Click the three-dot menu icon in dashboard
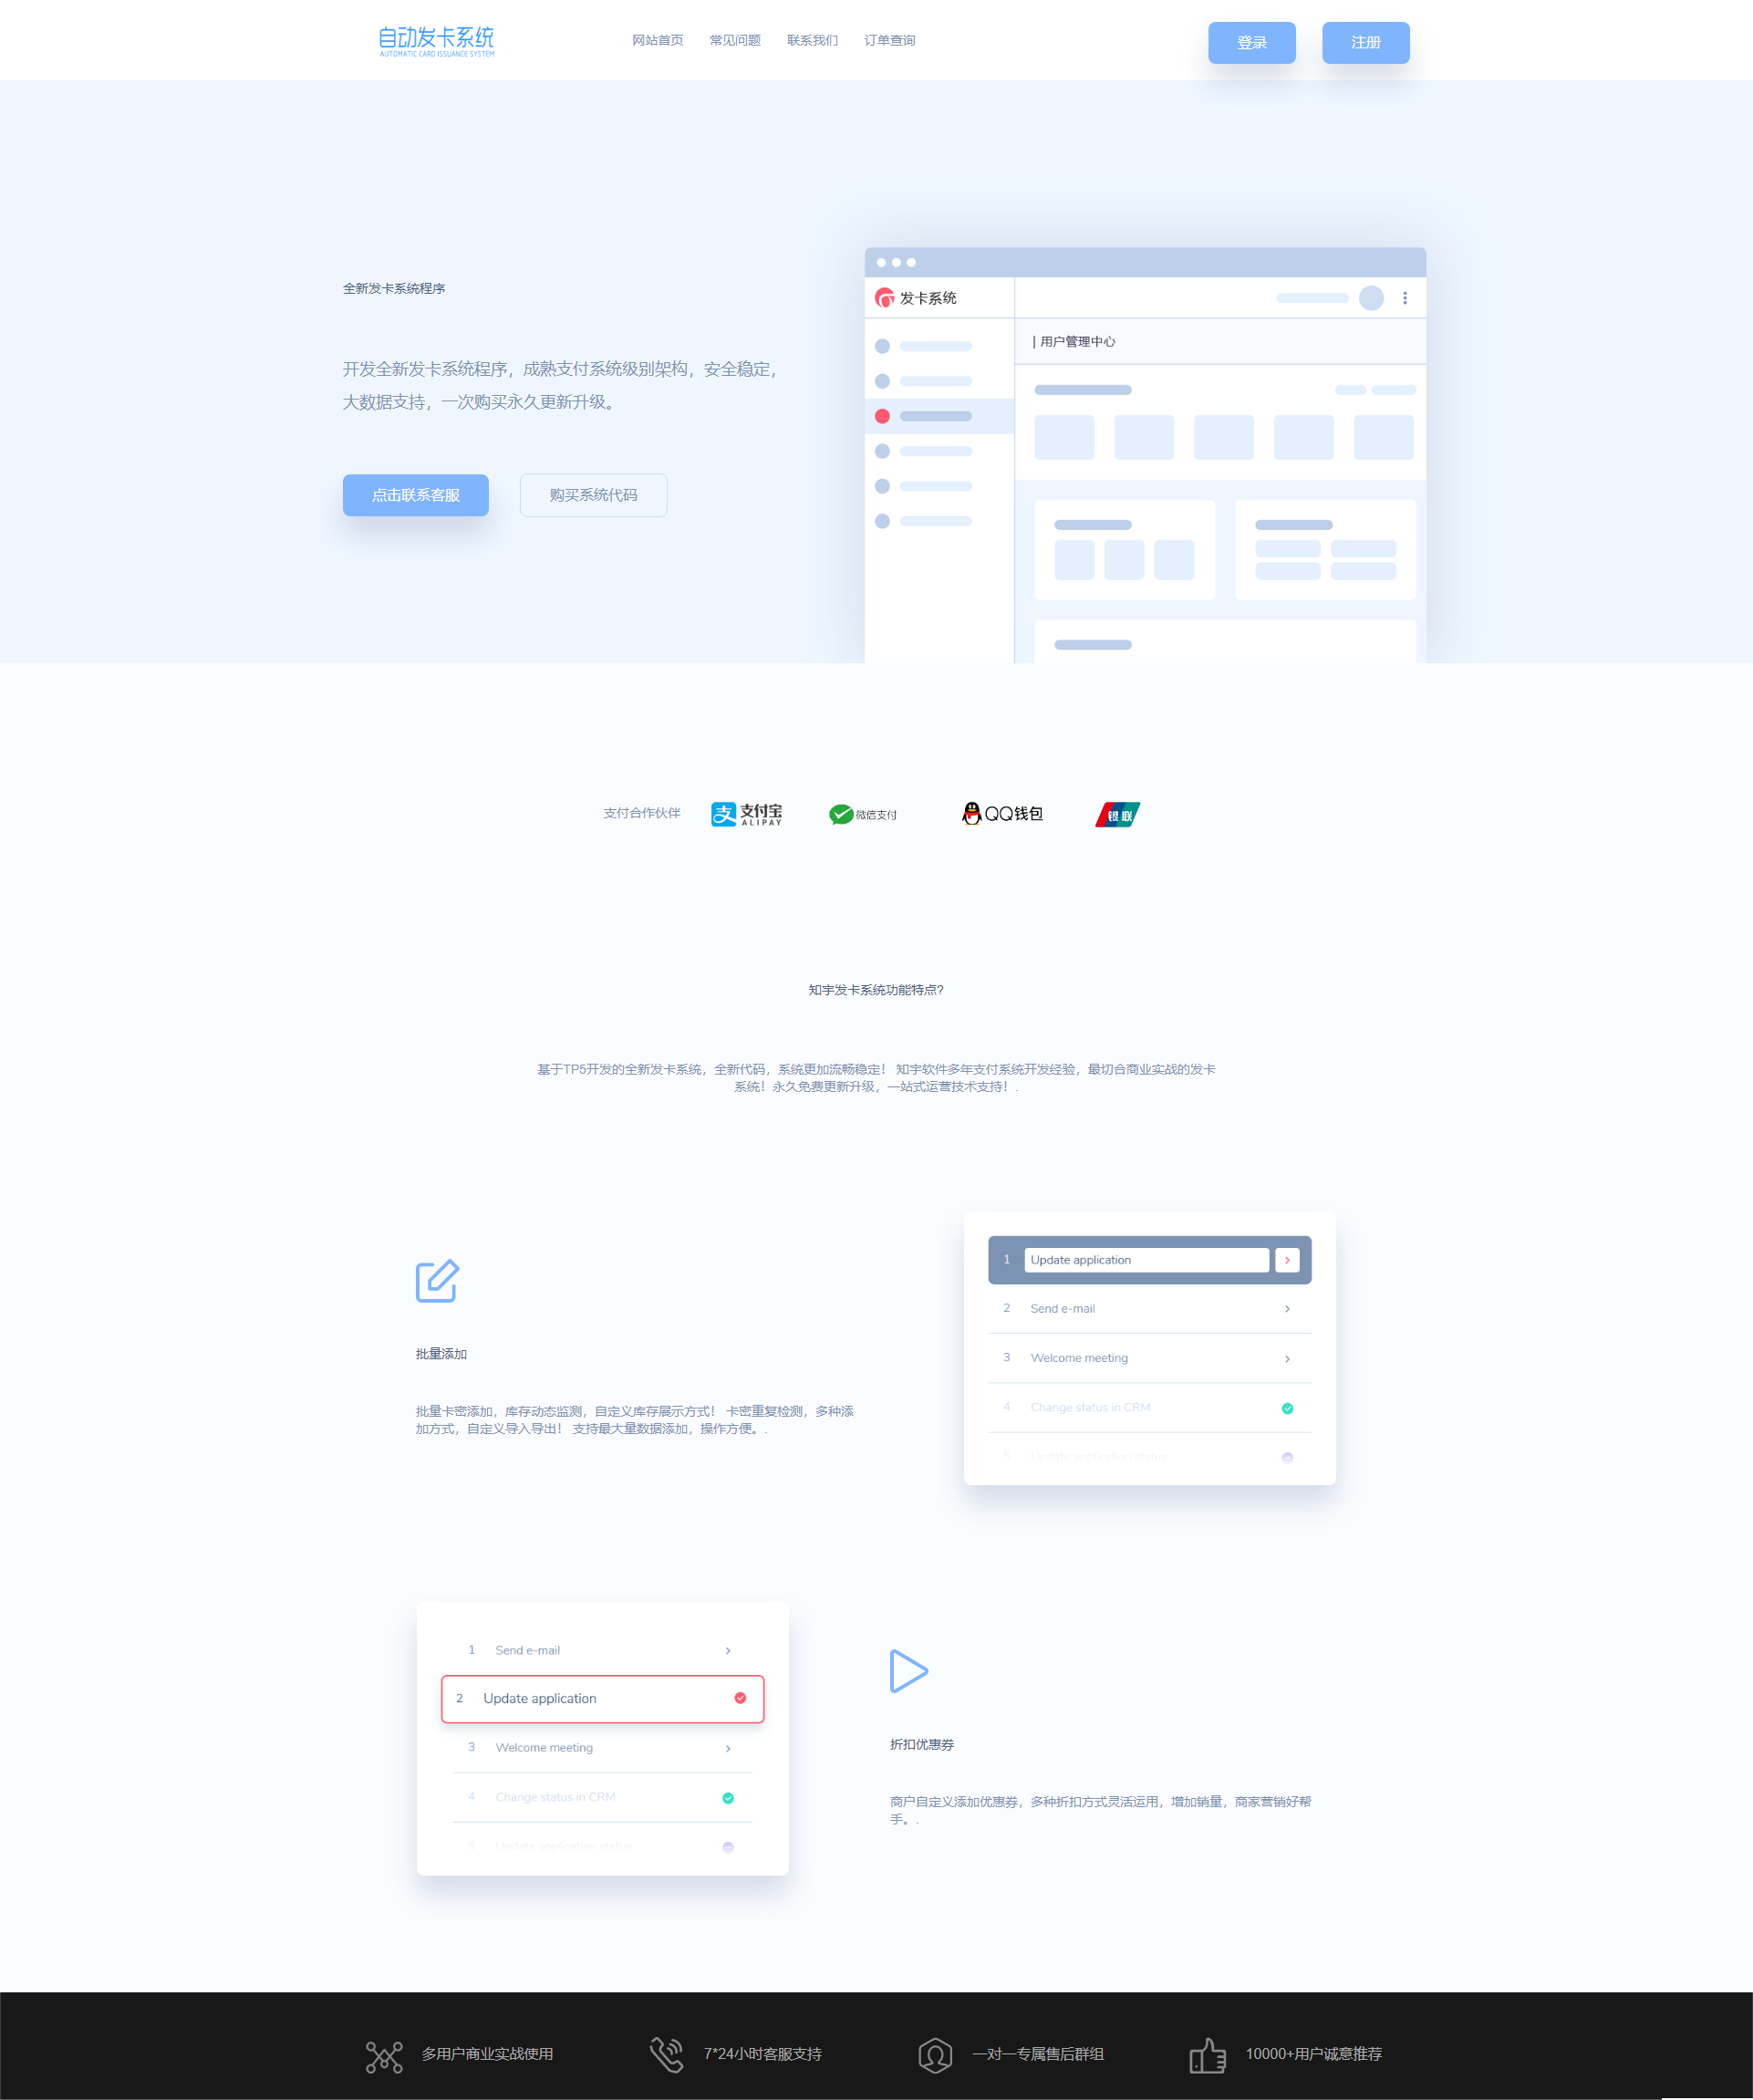Image resolution: width=1753 pixels, height=2100 pixels. 1409,296
